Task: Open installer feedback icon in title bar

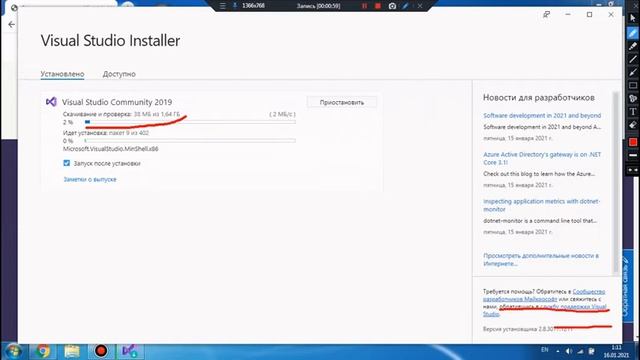Action: tap(547, 15)
